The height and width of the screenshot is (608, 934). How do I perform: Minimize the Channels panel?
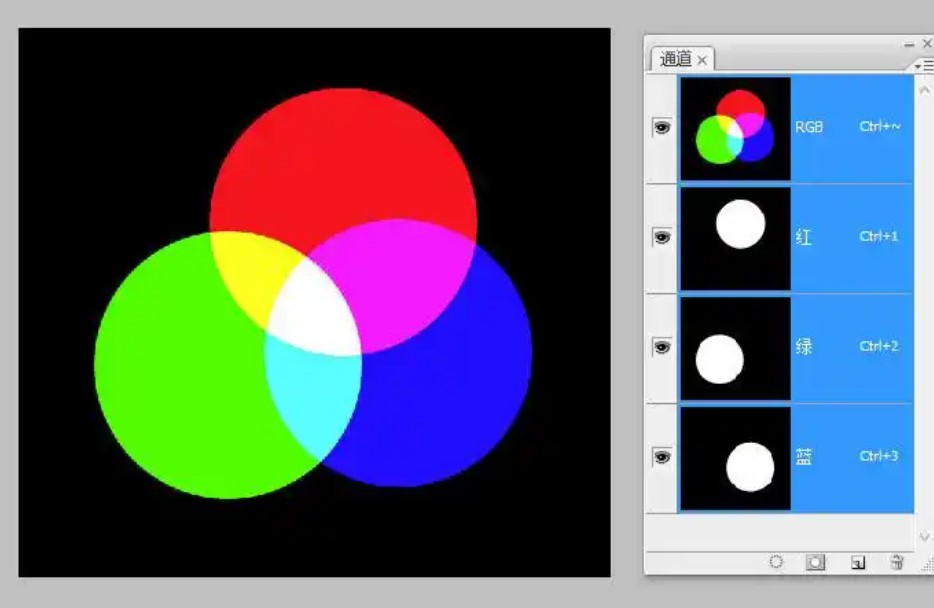pyautogui.click(x=909, y=44)
